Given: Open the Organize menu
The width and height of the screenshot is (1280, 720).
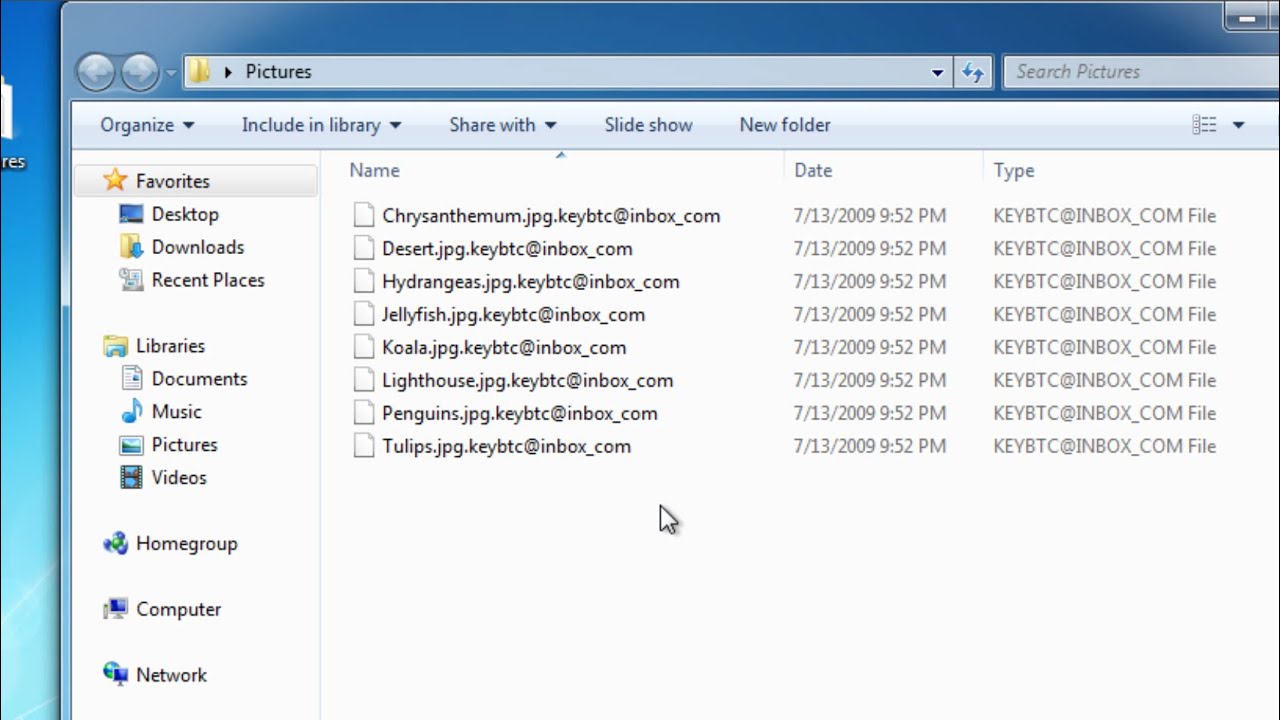Looking at the screenshot, I should [147, 125].
